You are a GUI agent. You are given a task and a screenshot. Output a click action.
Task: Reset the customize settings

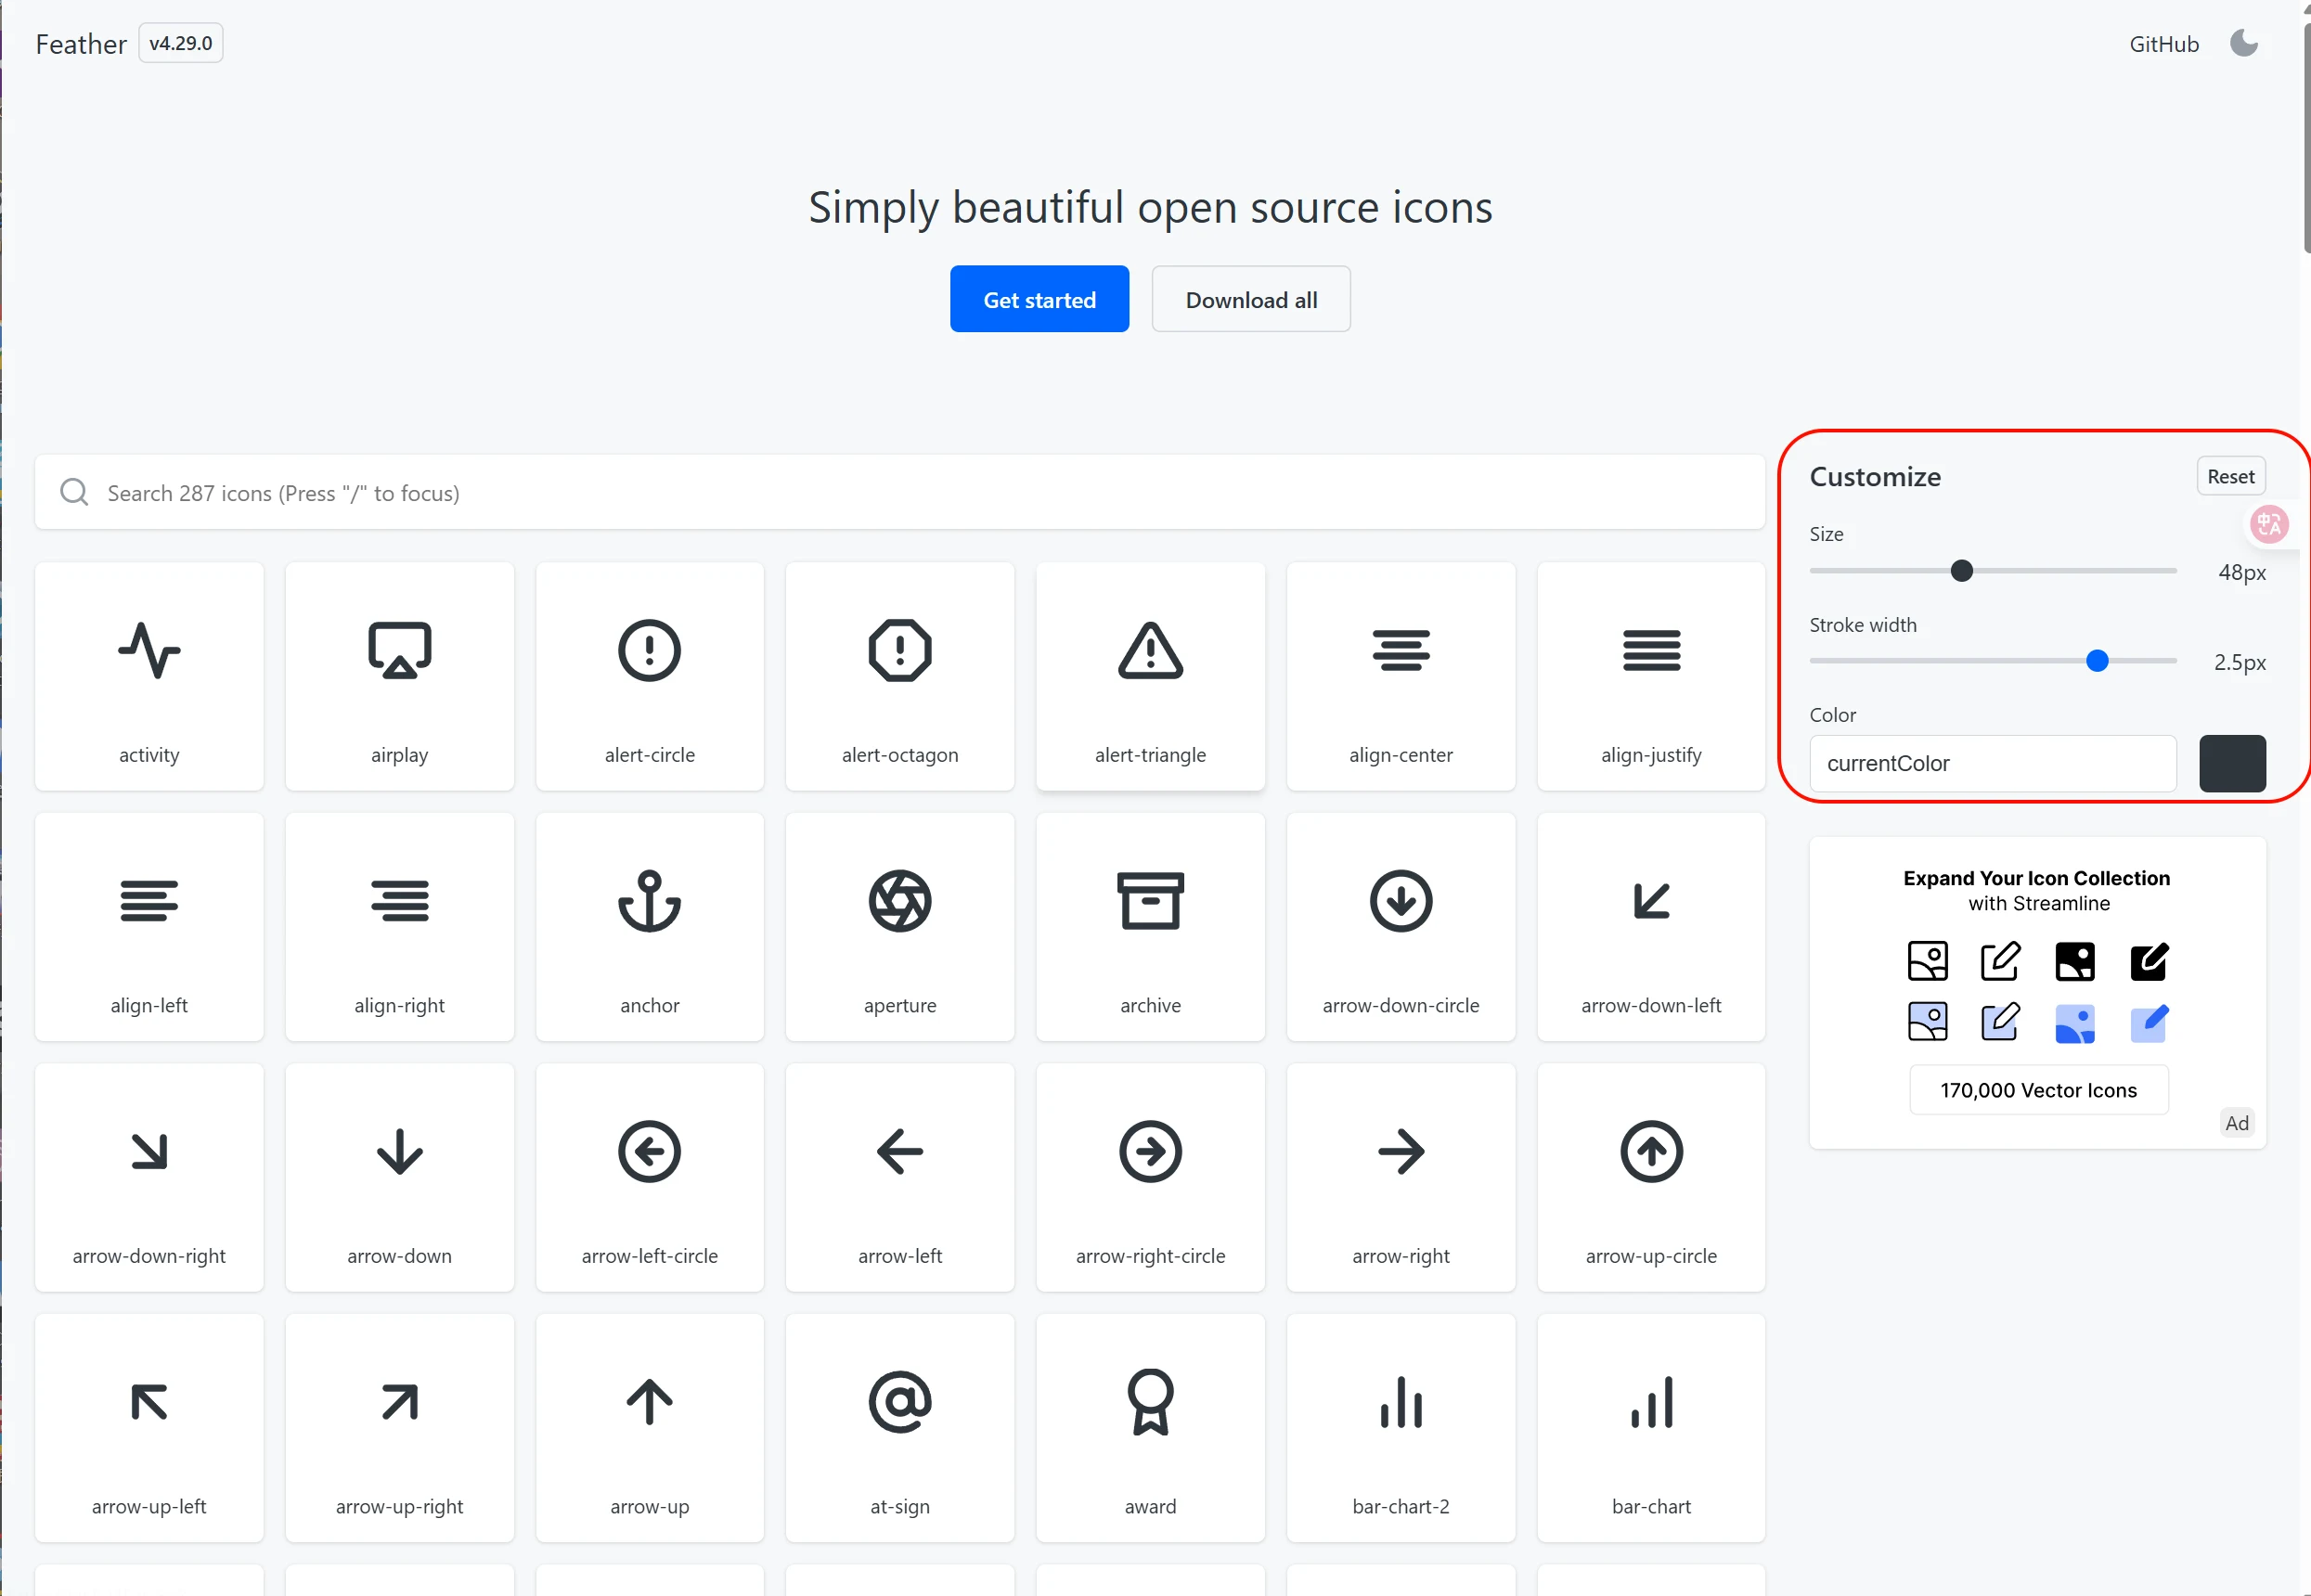(x=2231, y=476)
